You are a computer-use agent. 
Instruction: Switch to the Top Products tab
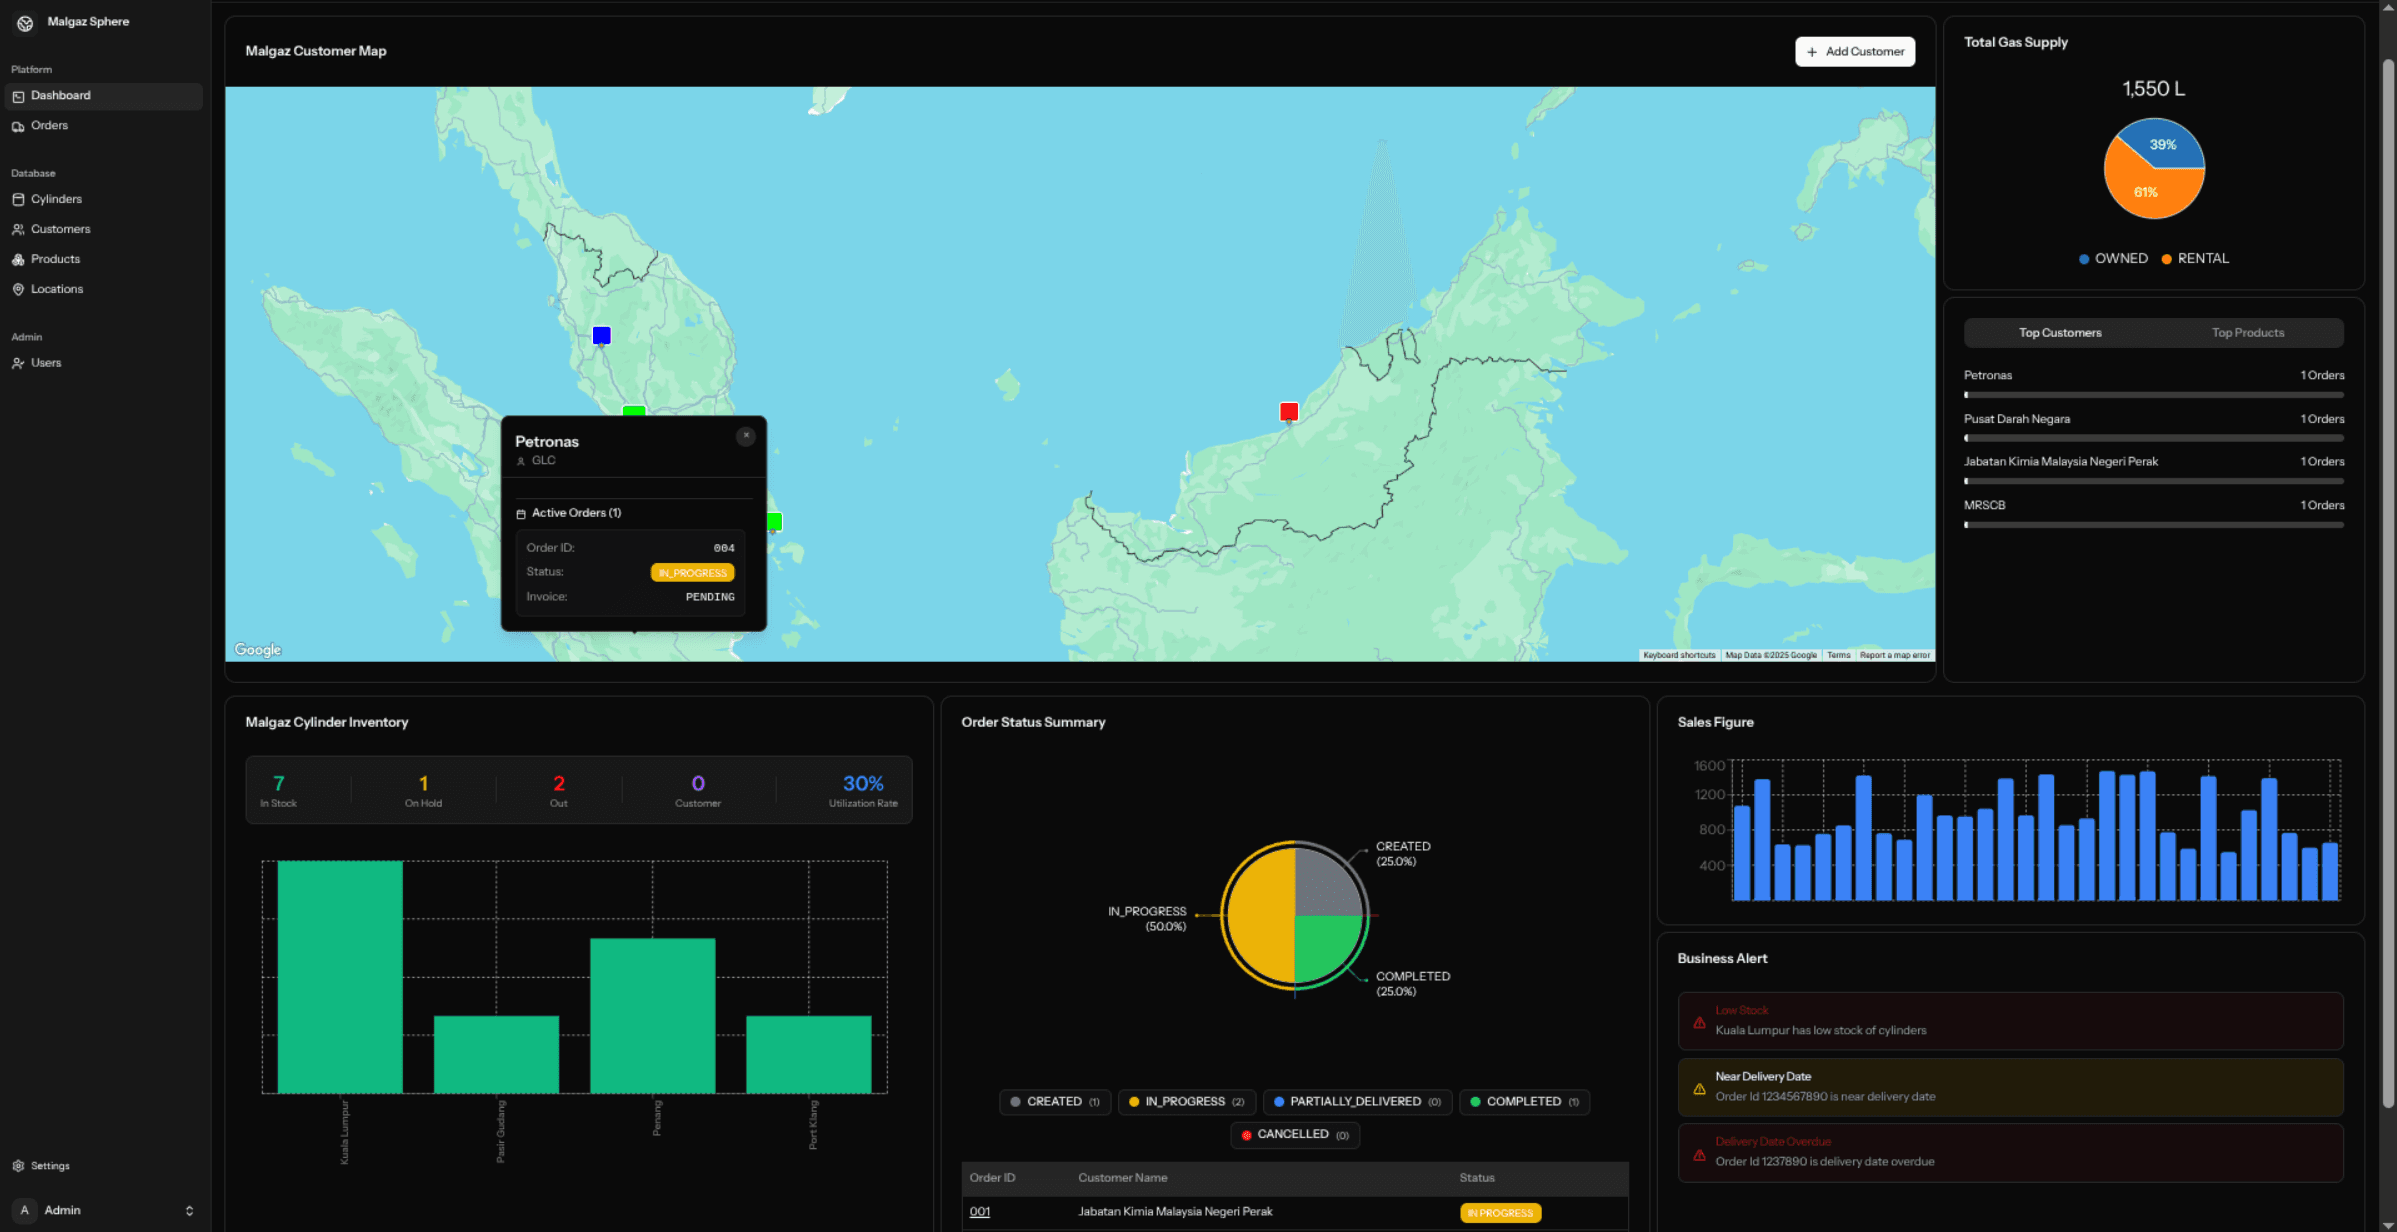coord(2248,332)
